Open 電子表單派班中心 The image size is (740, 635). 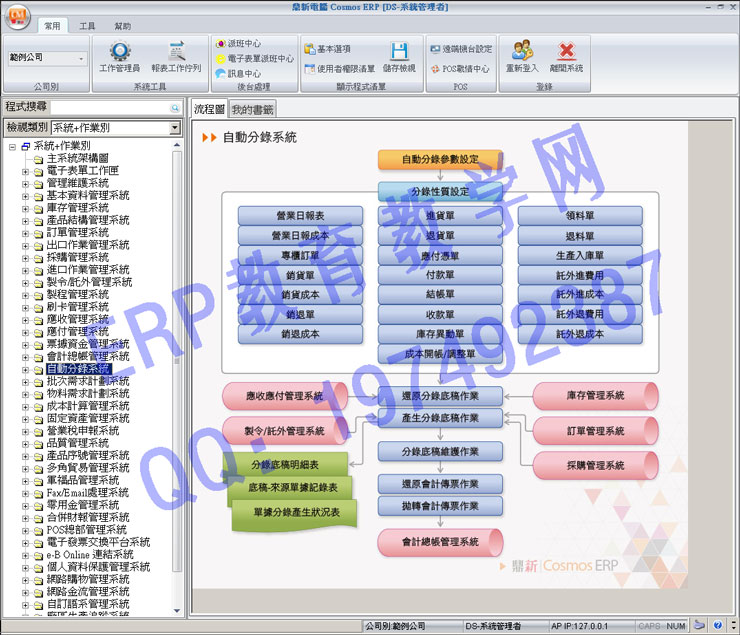[255, 58]
